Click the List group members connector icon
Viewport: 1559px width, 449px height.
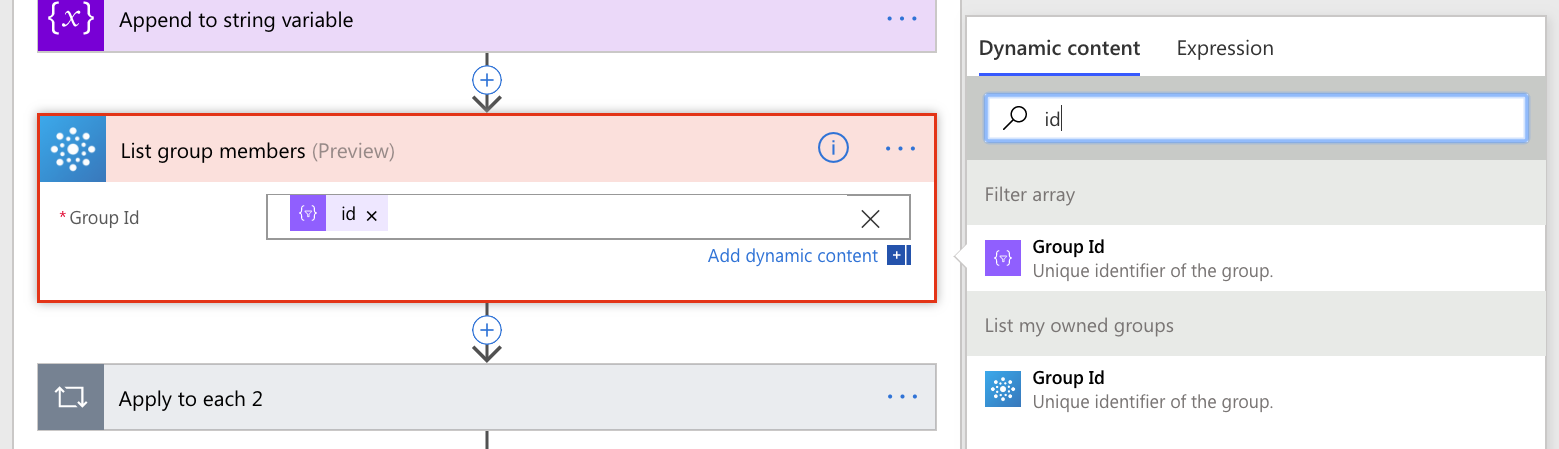click(72, 150)
